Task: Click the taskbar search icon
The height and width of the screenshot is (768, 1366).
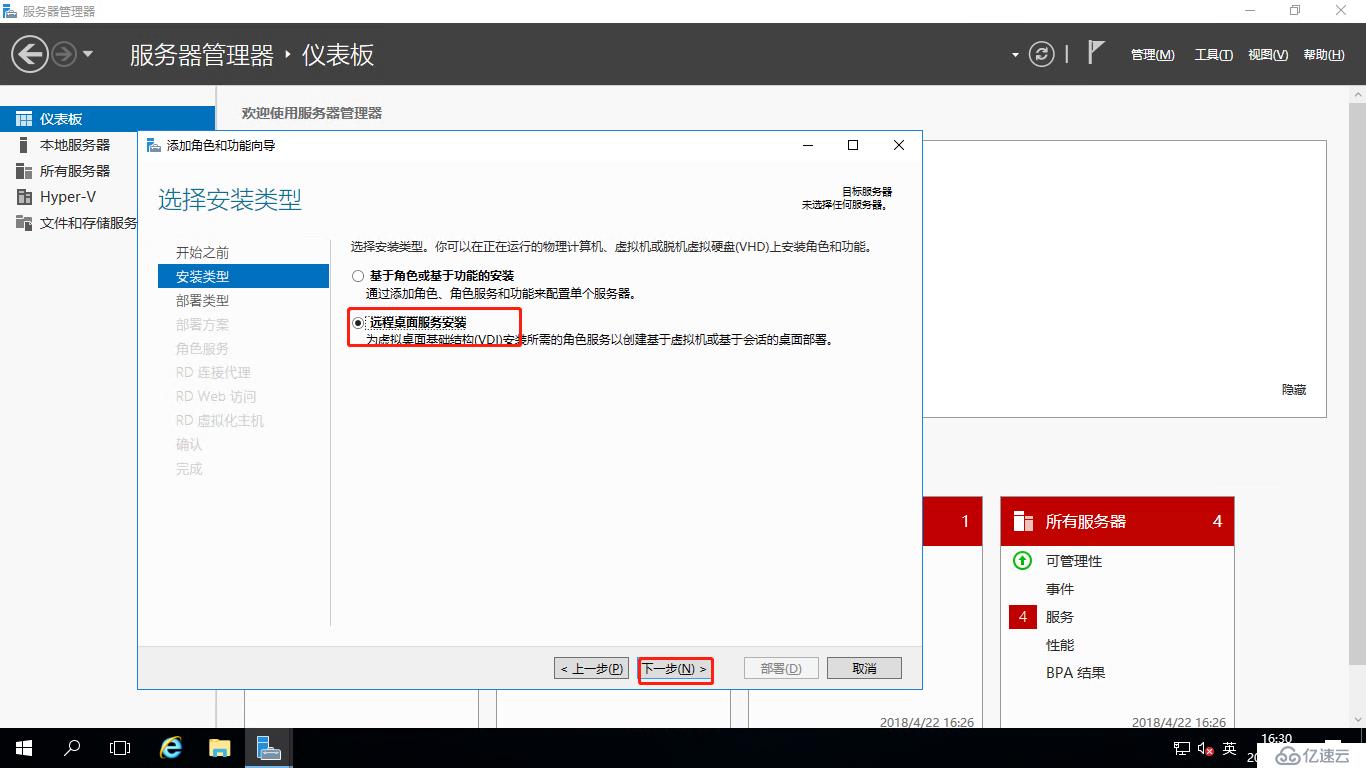Action: (72, 748)
